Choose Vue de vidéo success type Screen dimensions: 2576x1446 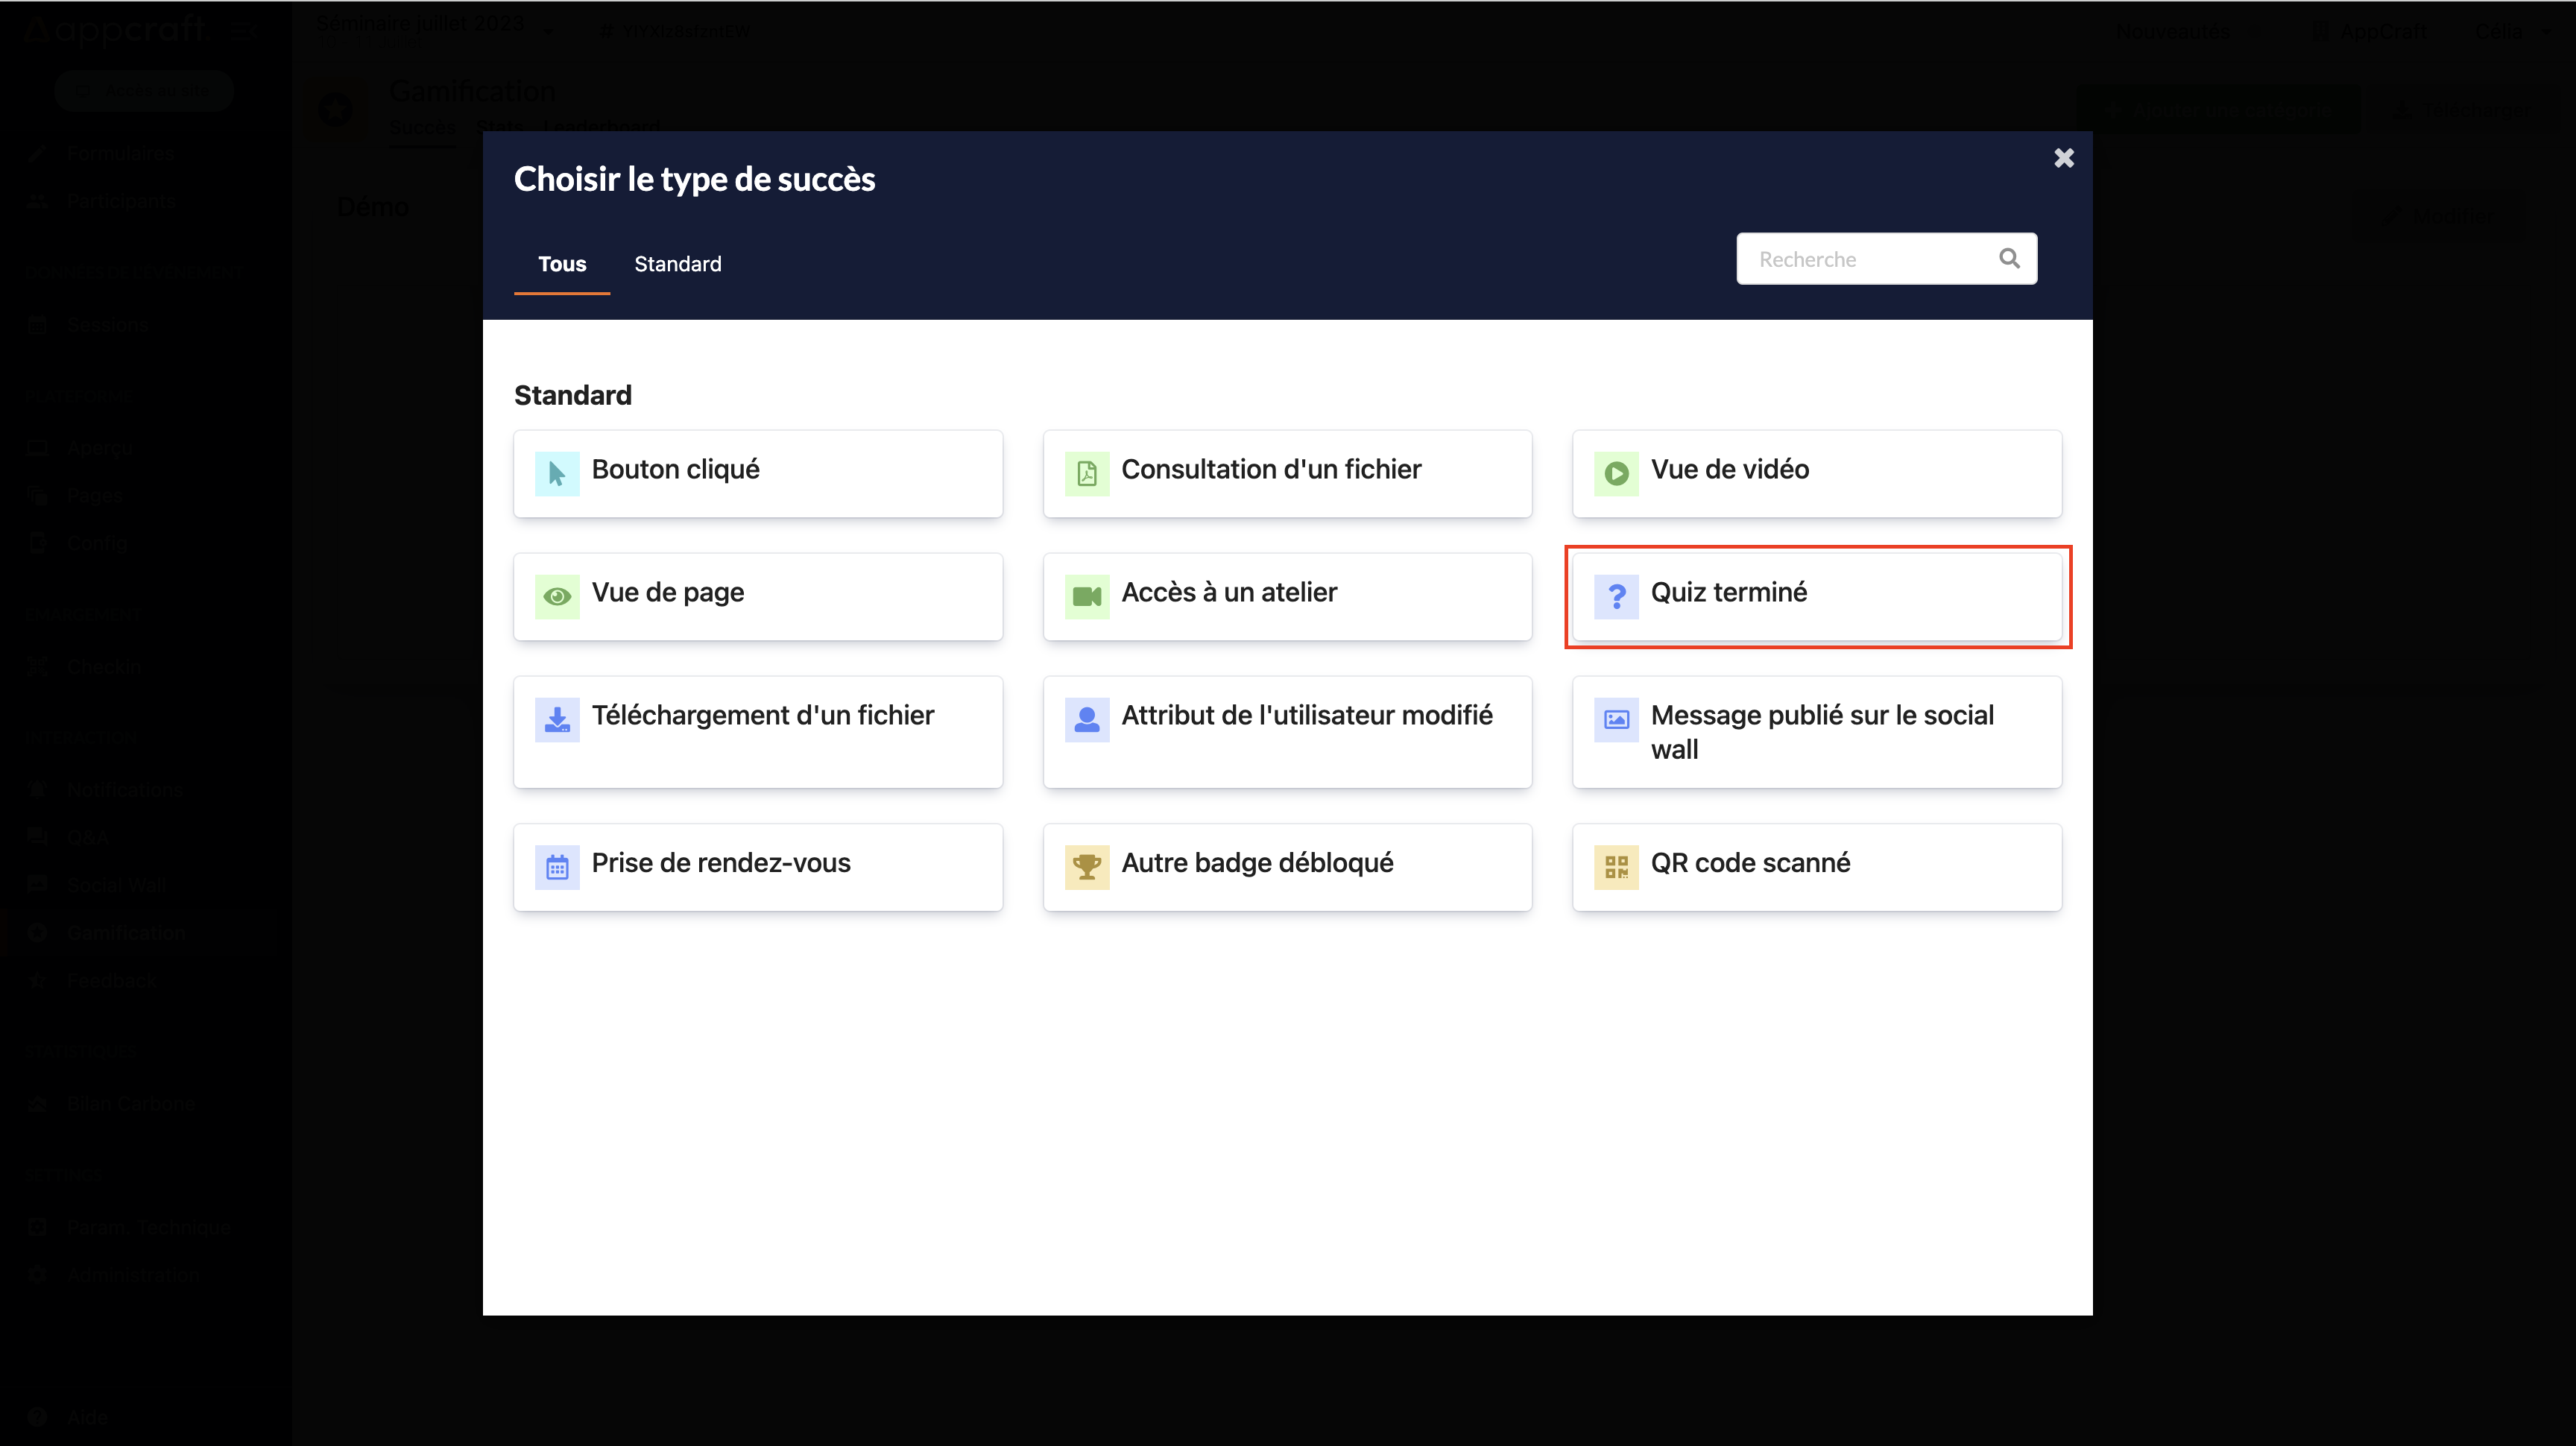coord(1817,474)
